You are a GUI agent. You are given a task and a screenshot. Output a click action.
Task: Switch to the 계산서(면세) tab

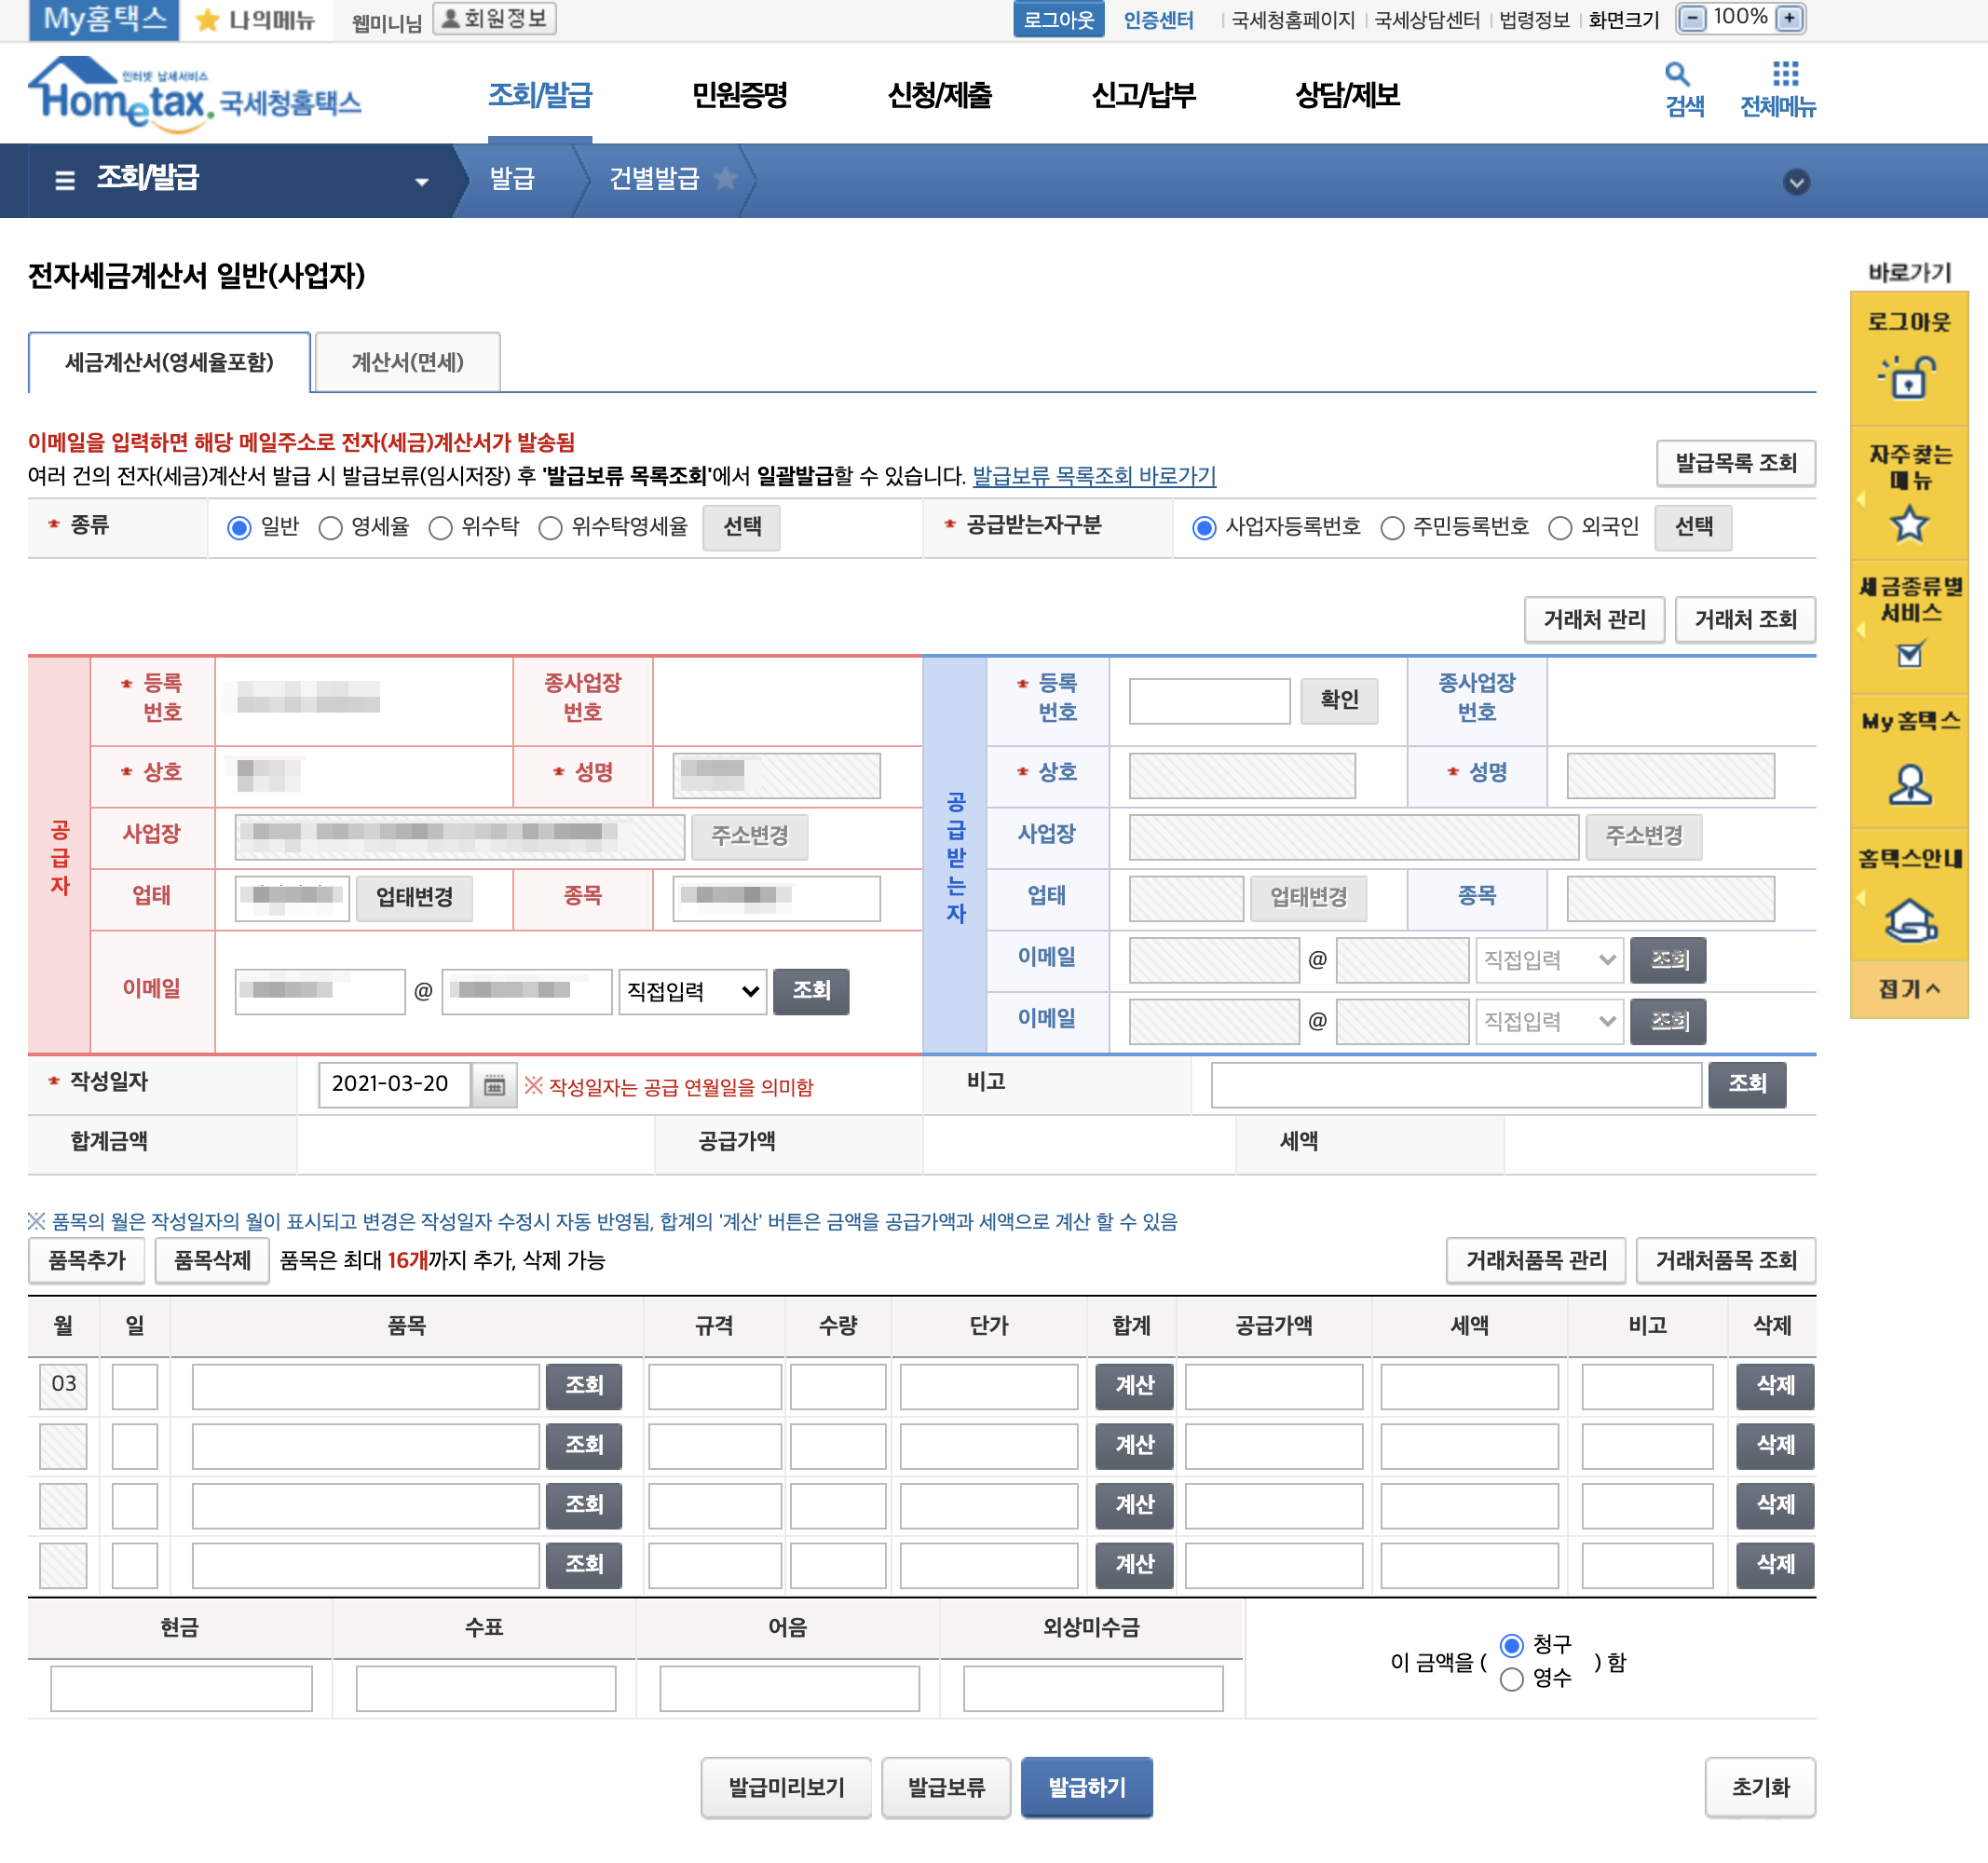[x=407, y=362]
